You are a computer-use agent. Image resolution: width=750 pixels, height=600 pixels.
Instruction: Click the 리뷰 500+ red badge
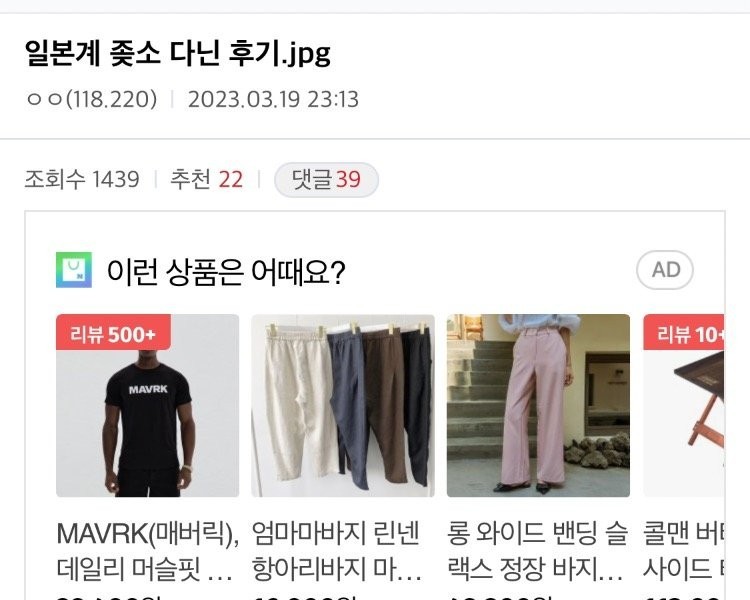(x=113, y=333)
